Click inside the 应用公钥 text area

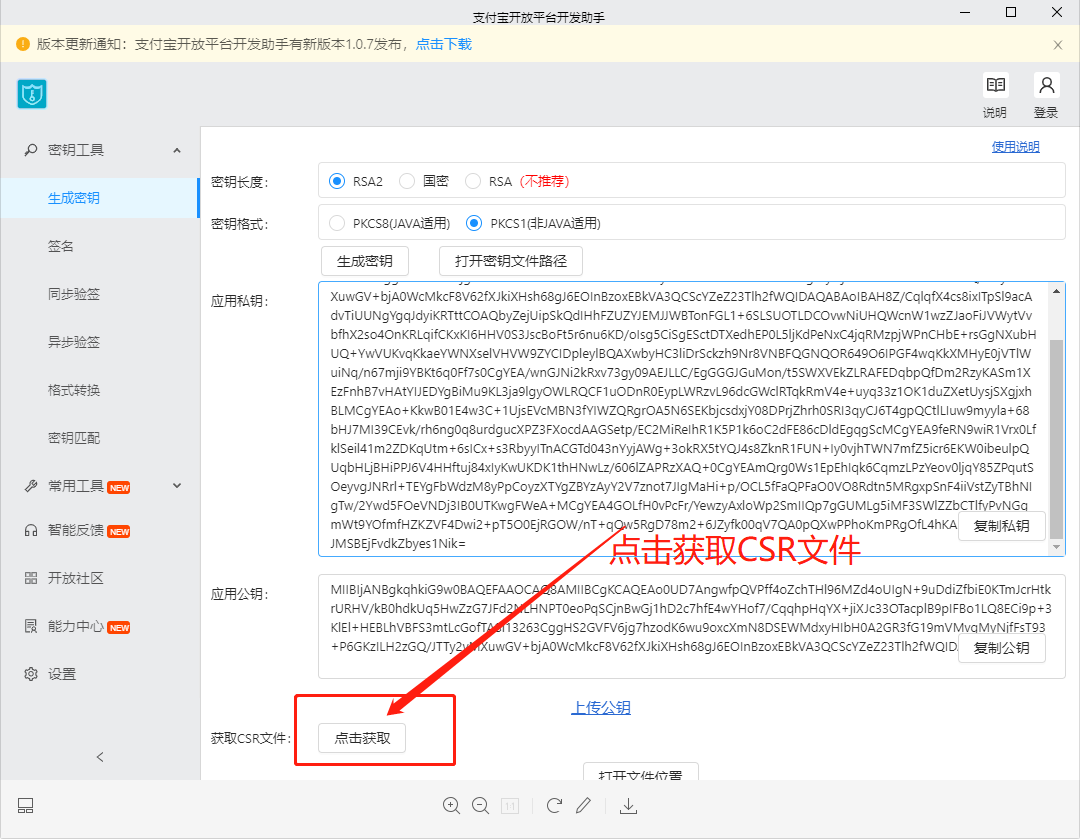(692, 627)
